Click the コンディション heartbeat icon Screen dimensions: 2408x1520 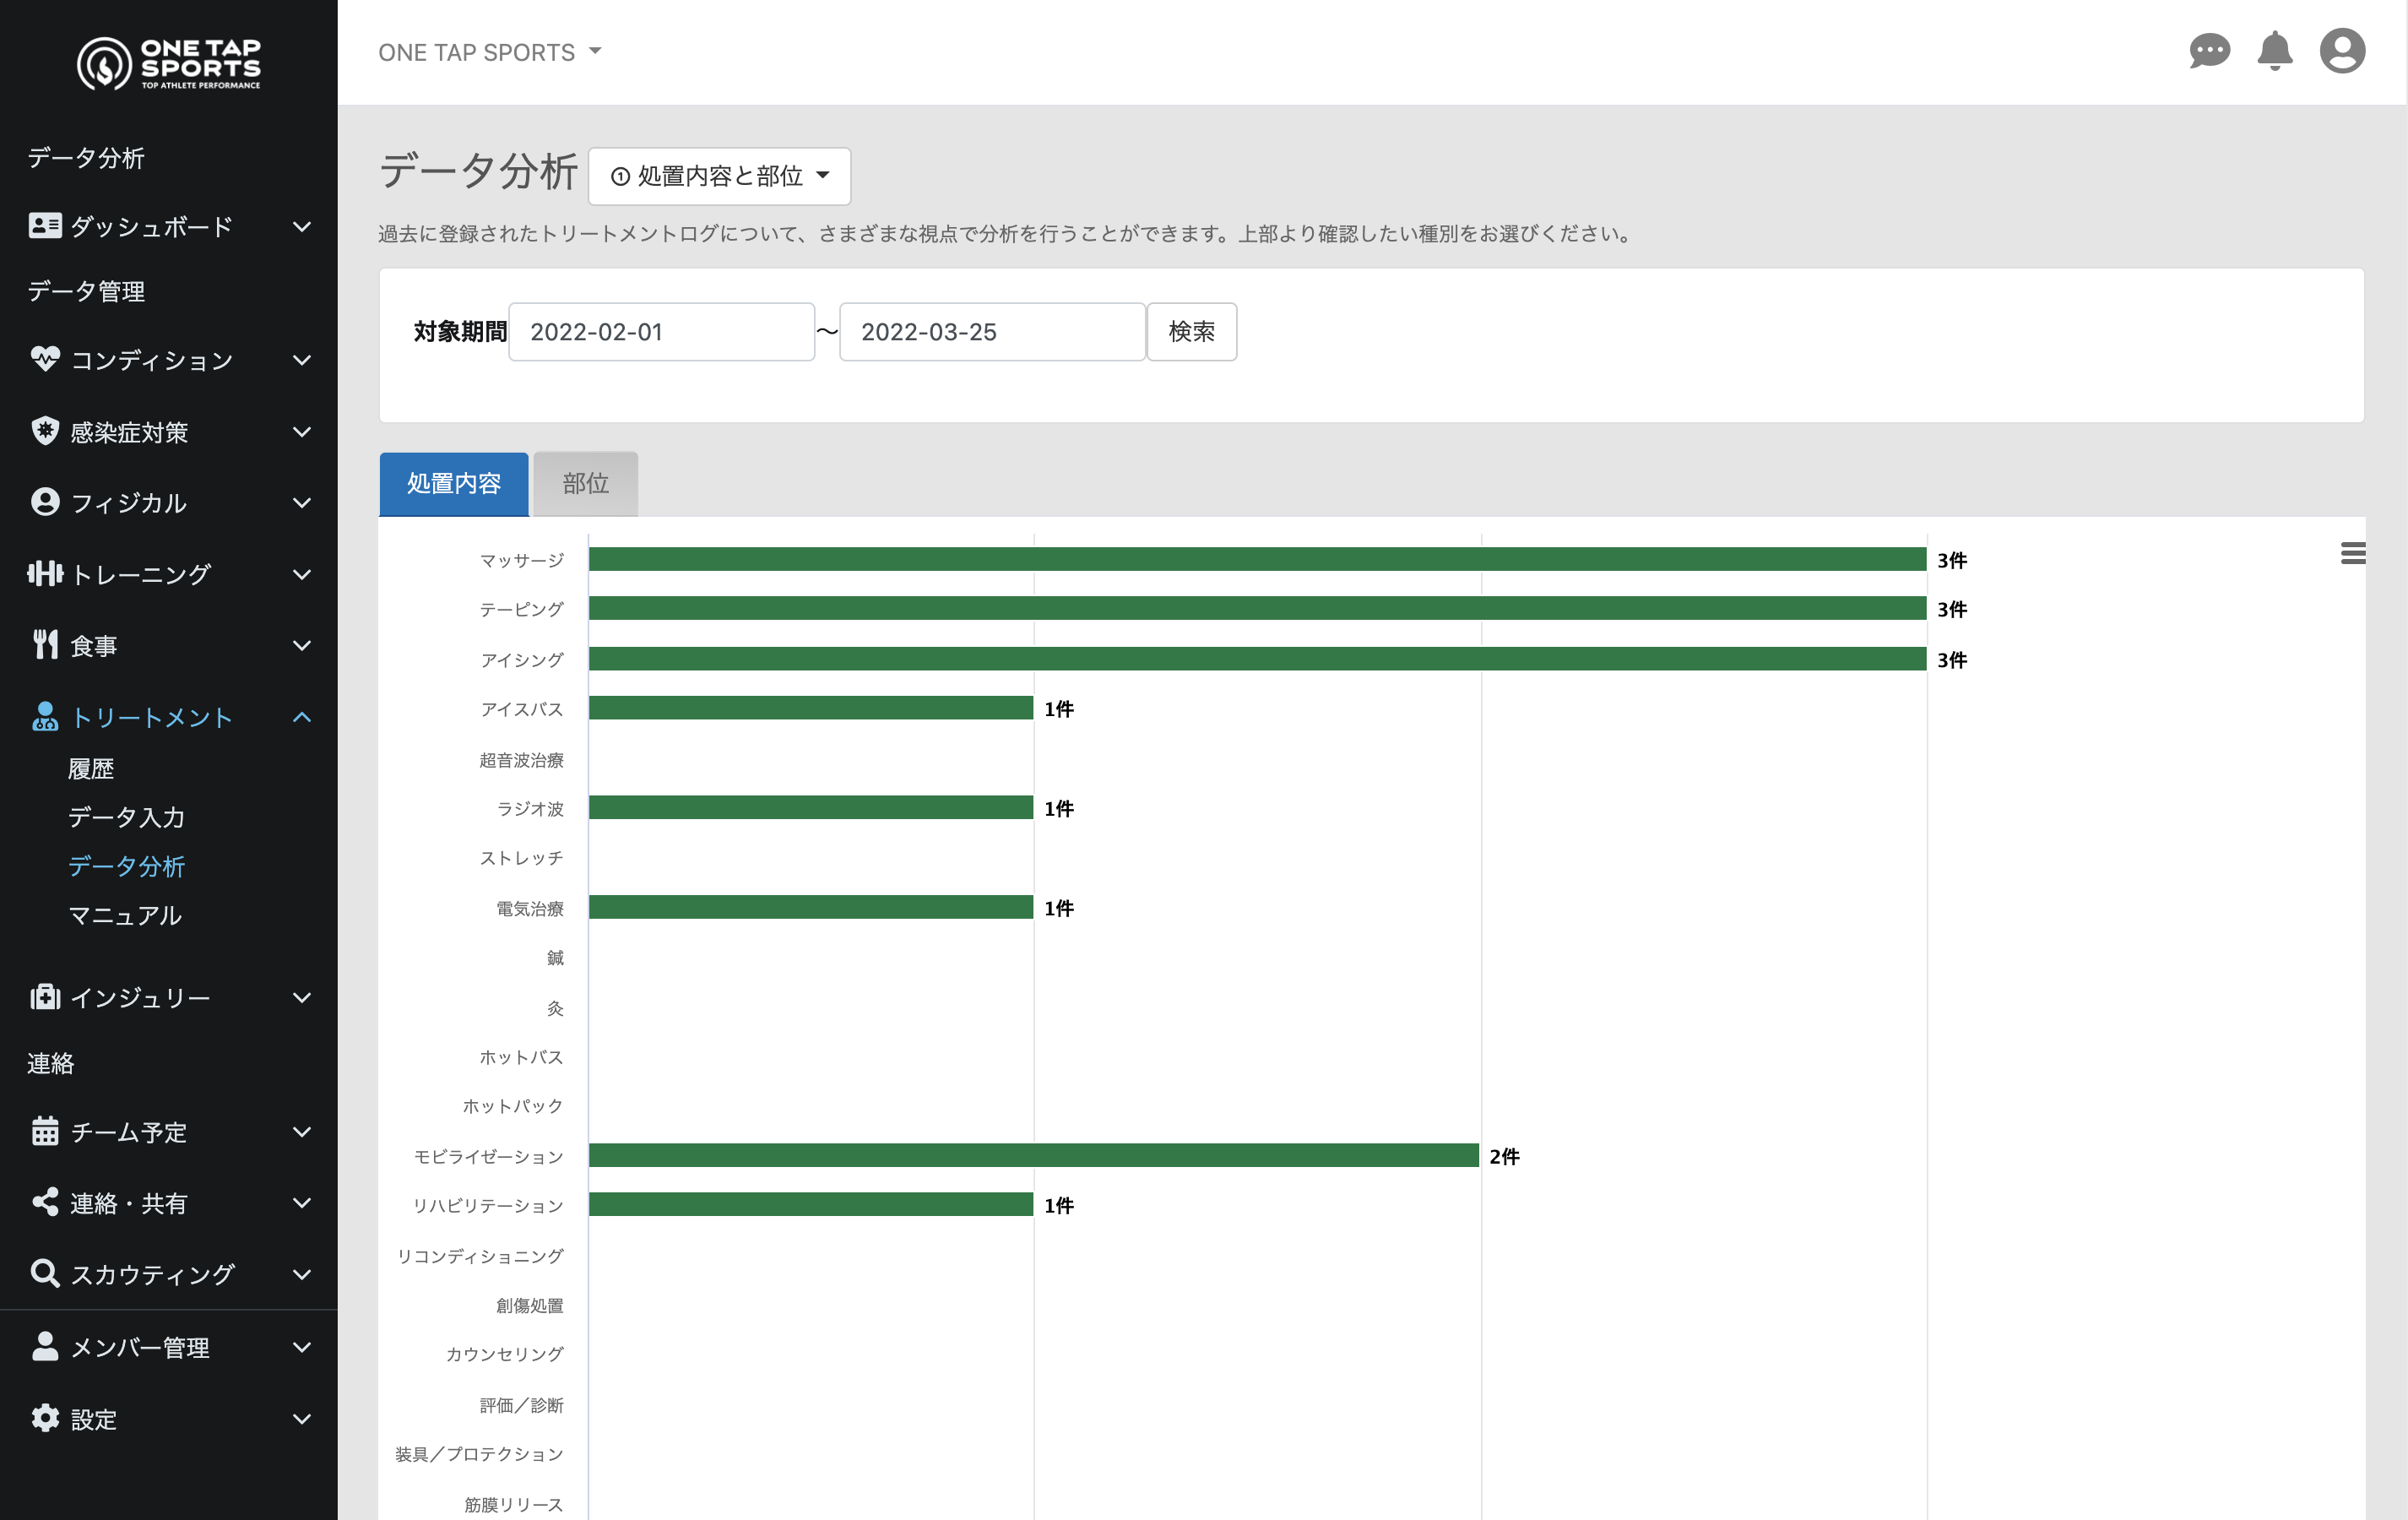point(45,359)
